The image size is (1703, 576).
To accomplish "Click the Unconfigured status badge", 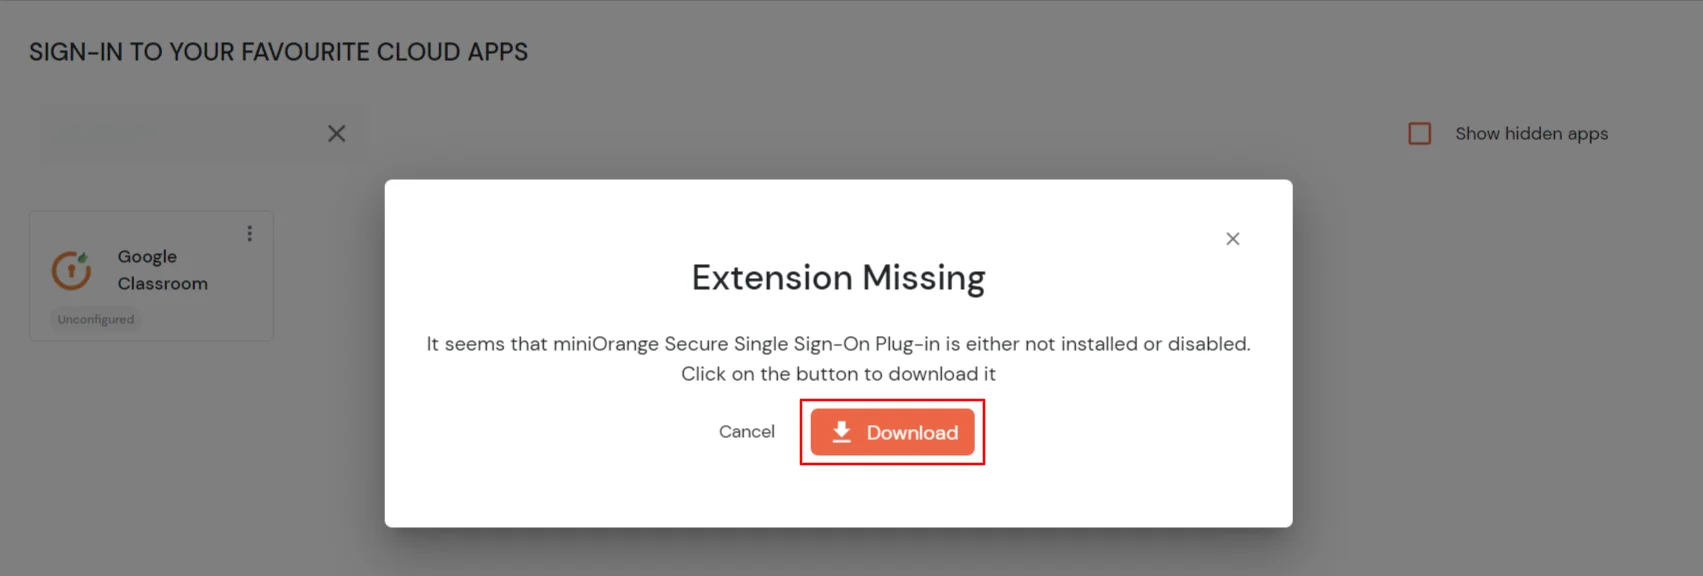I will point(95,319).
